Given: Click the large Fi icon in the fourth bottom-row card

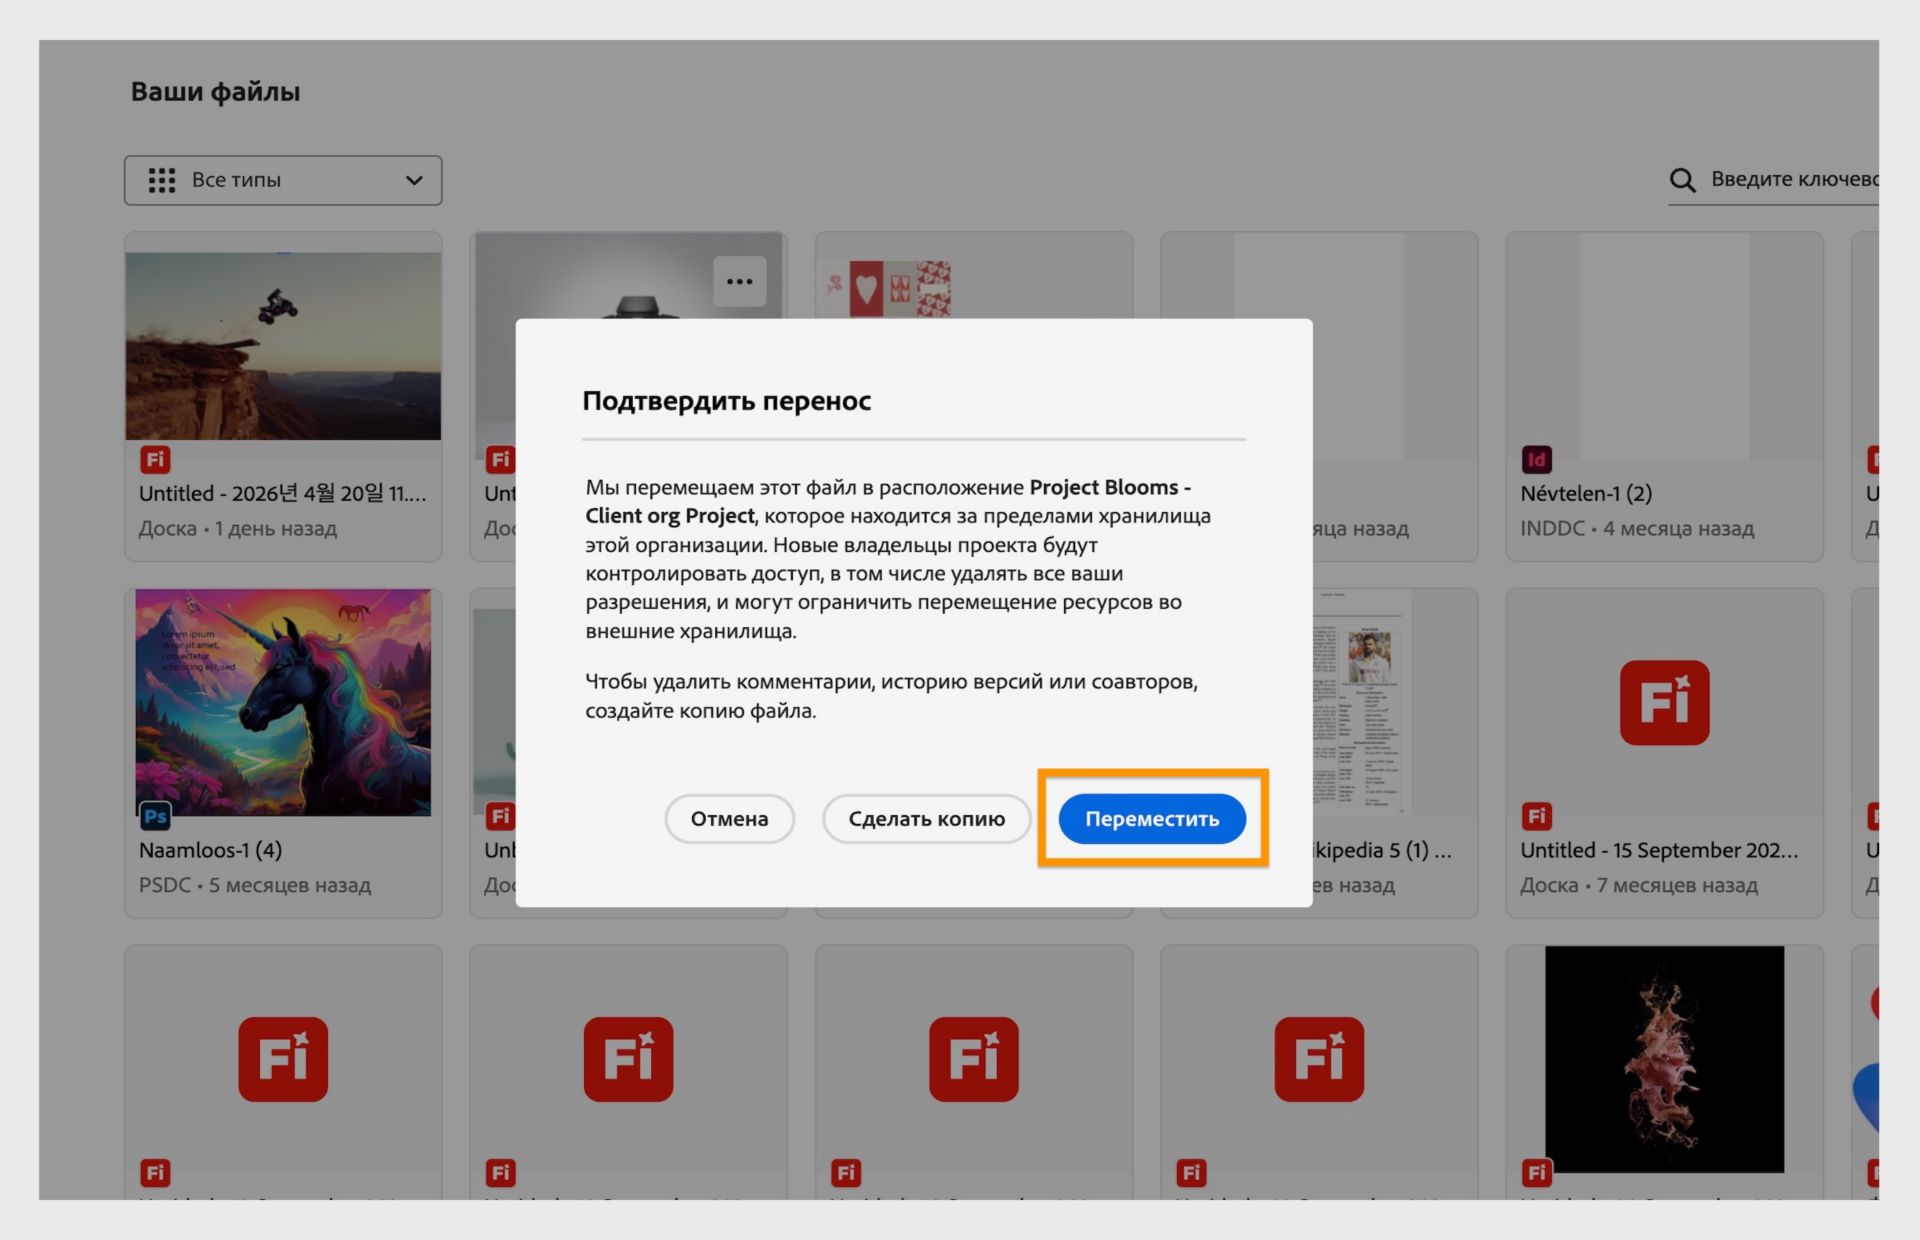Looking at the screenshot, I should pyautogui.click(x=1319, y=1060).
